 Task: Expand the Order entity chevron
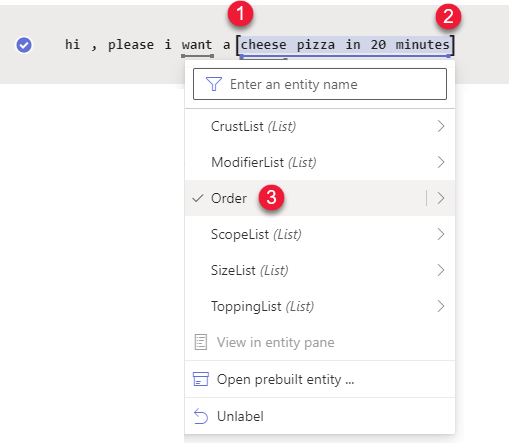[441, 198]
